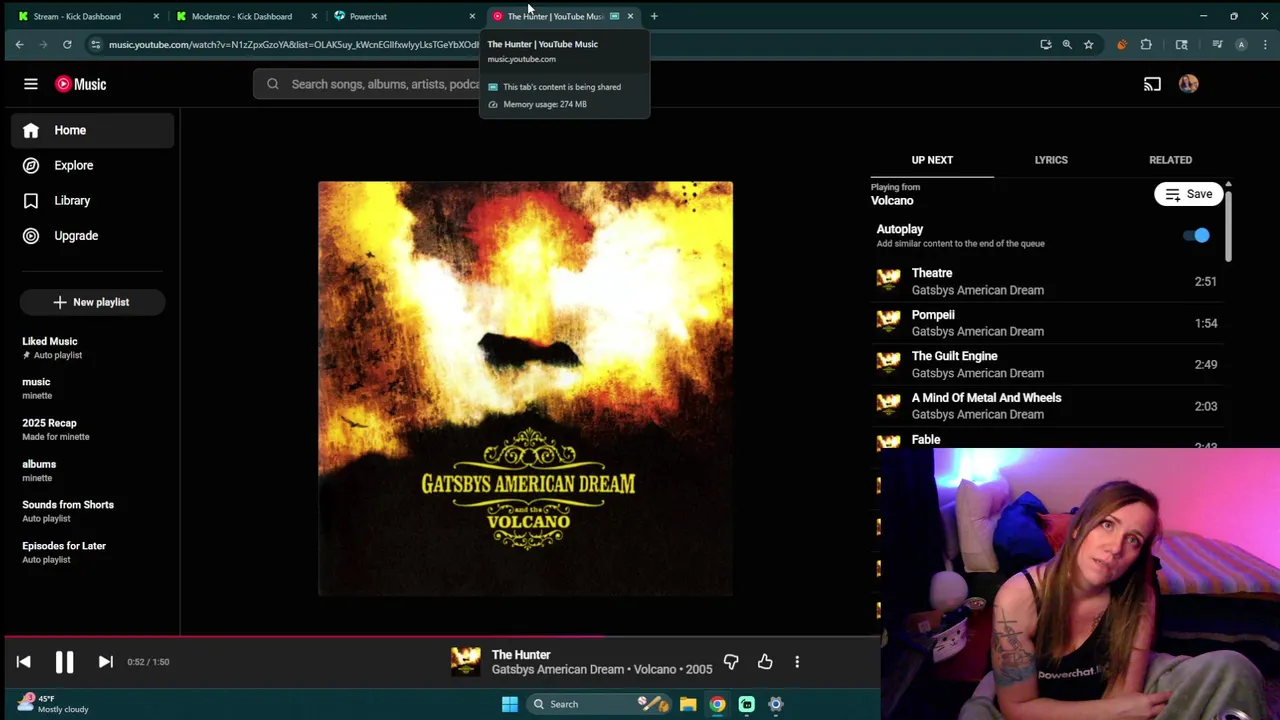Go to Home in sidebar
The image size is (1280, 720).
[x=92, y=130]
